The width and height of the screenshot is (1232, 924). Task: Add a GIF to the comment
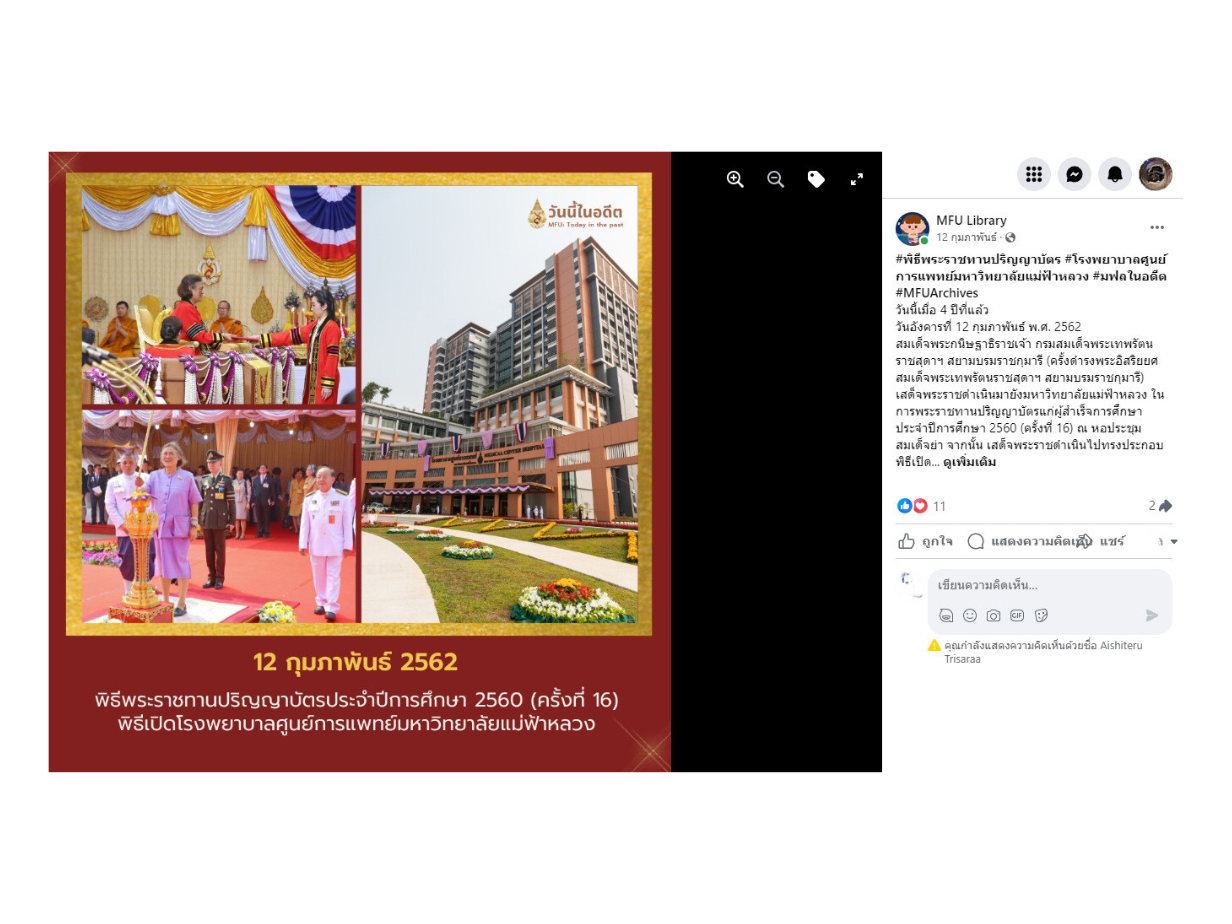1017,615
